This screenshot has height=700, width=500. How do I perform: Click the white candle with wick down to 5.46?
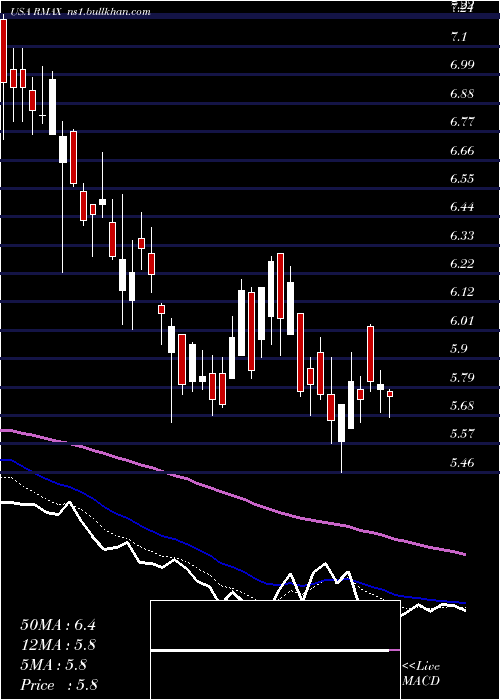[342, 423]
